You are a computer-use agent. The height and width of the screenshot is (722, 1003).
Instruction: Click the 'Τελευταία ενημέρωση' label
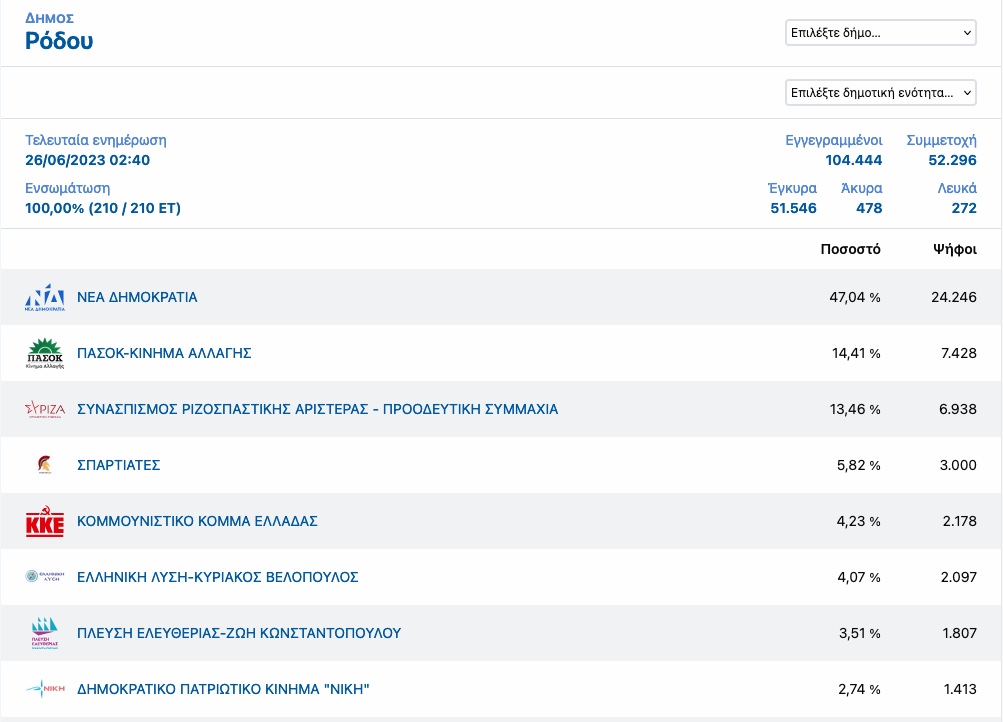click(x=96, y=140)
